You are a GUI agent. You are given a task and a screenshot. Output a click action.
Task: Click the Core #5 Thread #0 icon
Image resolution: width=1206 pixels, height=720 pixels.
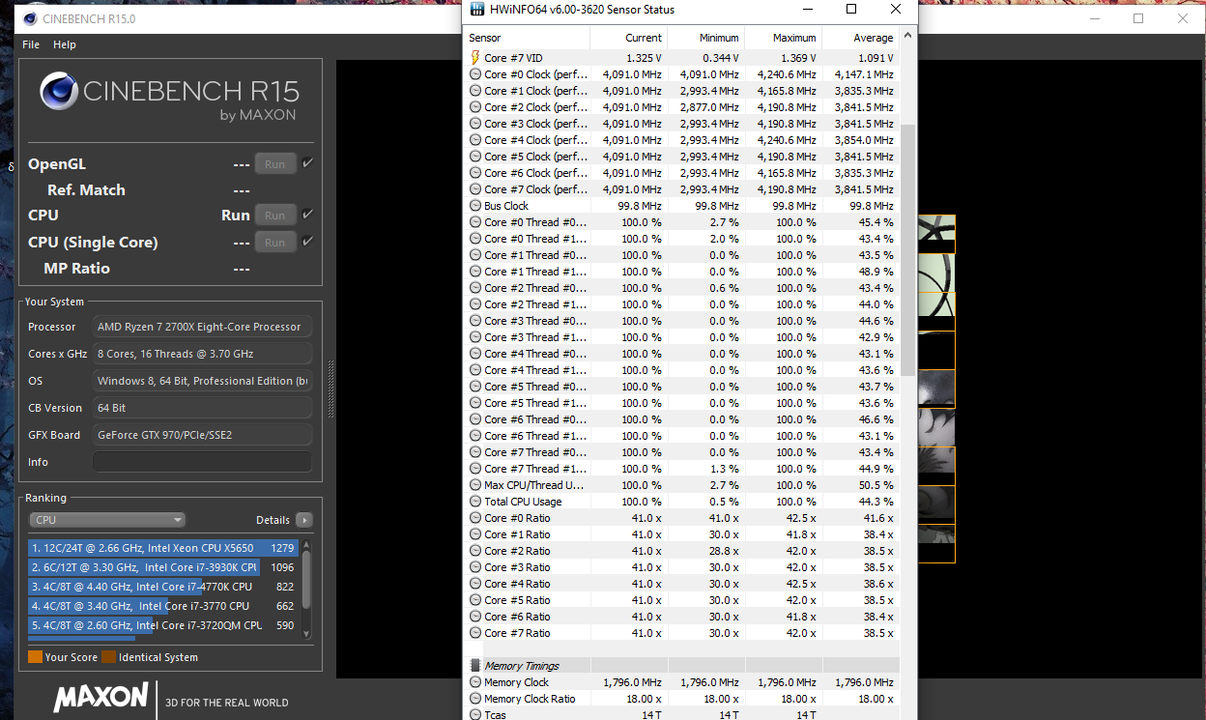(475, 386)
